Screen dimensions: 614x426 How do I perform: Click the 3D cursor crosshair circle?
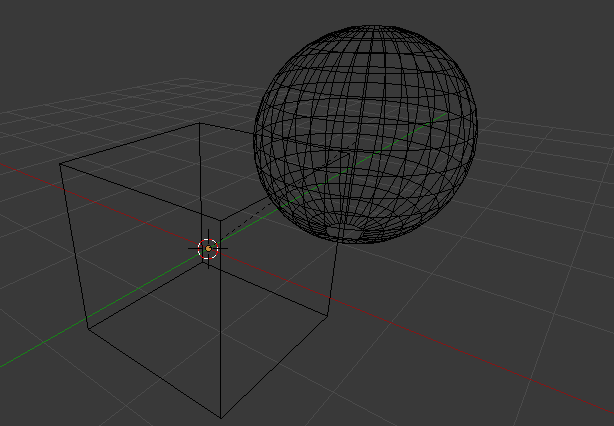tap(208, 249)
